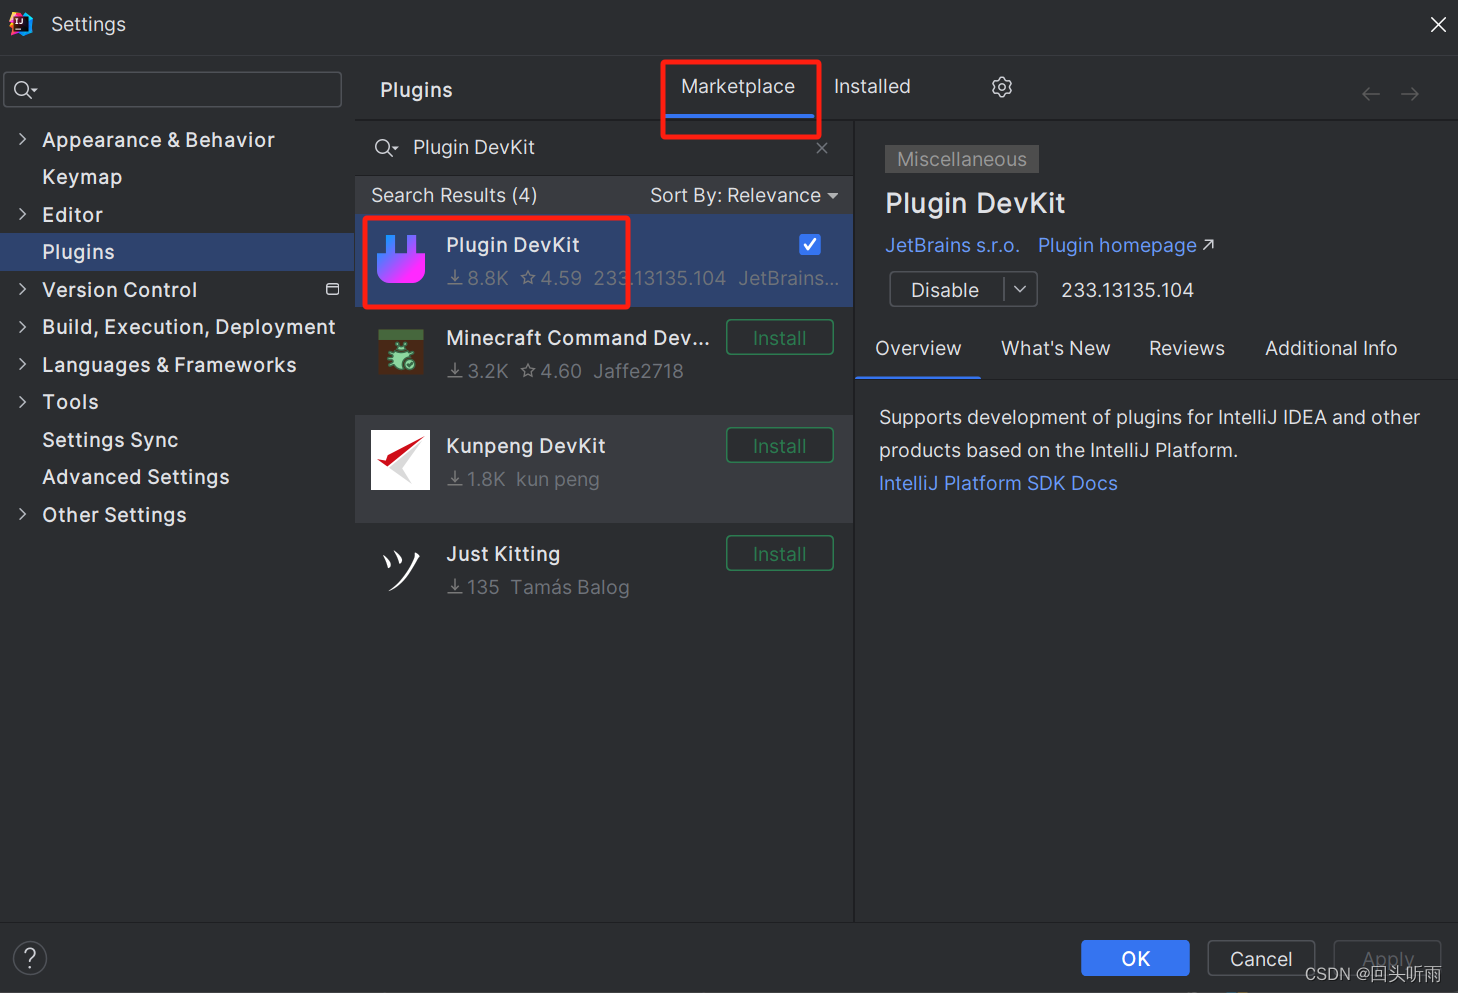Viewport: 1458px width, 993px height.
Task: Select Advanced Settings in settings tree
Action: point(136,477)
